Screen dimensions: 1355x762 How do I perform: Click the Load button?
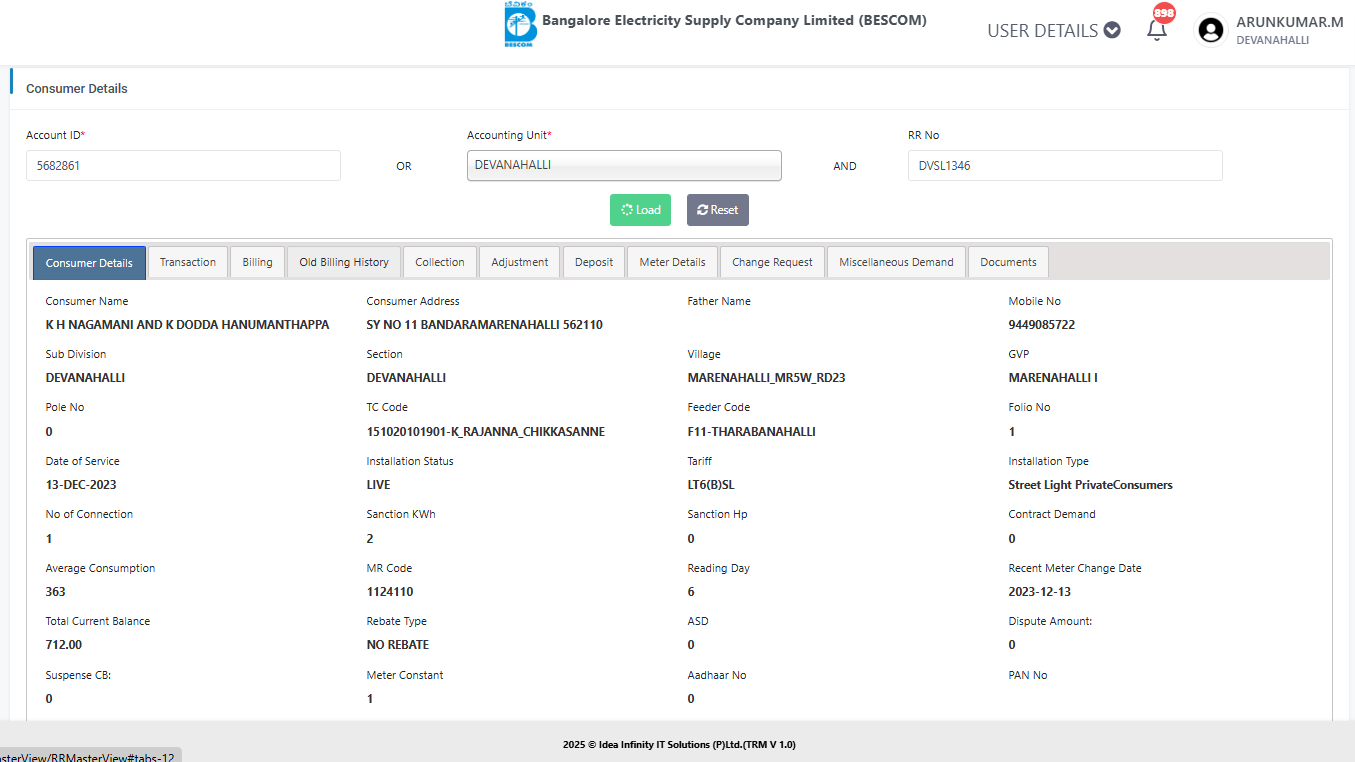pyautogui.click(x=640, y=210)
